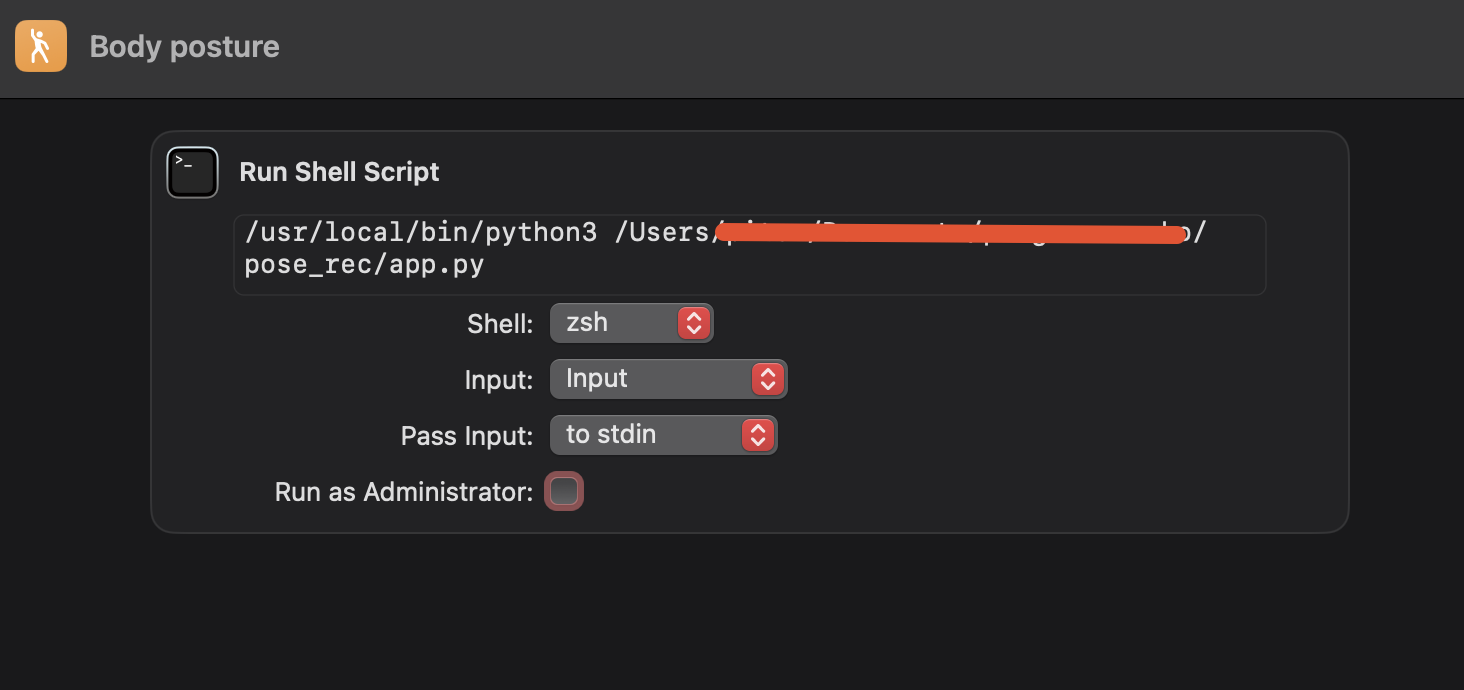Select the Body posture title text

184,45
